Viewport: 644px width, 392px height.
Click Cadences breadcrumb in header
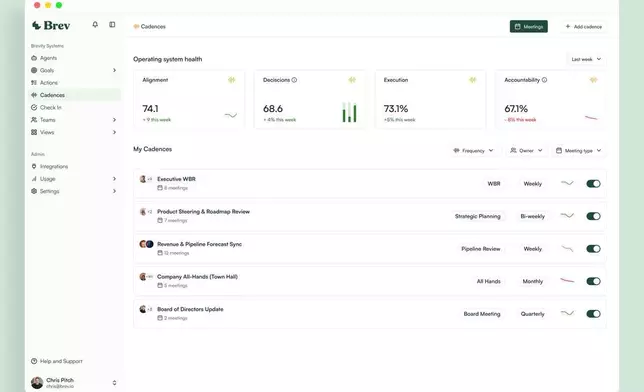[x=150, y=27]
